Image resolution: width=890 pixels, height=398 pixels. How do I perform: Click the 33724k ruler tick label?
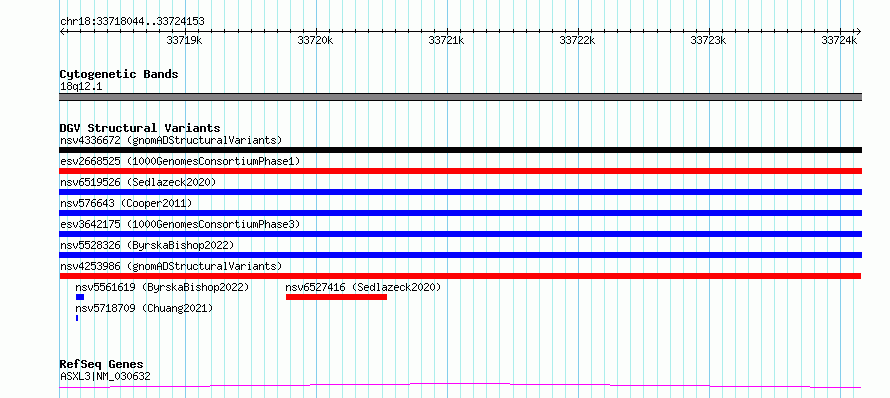pyautogui.click(x=839, y=40)
